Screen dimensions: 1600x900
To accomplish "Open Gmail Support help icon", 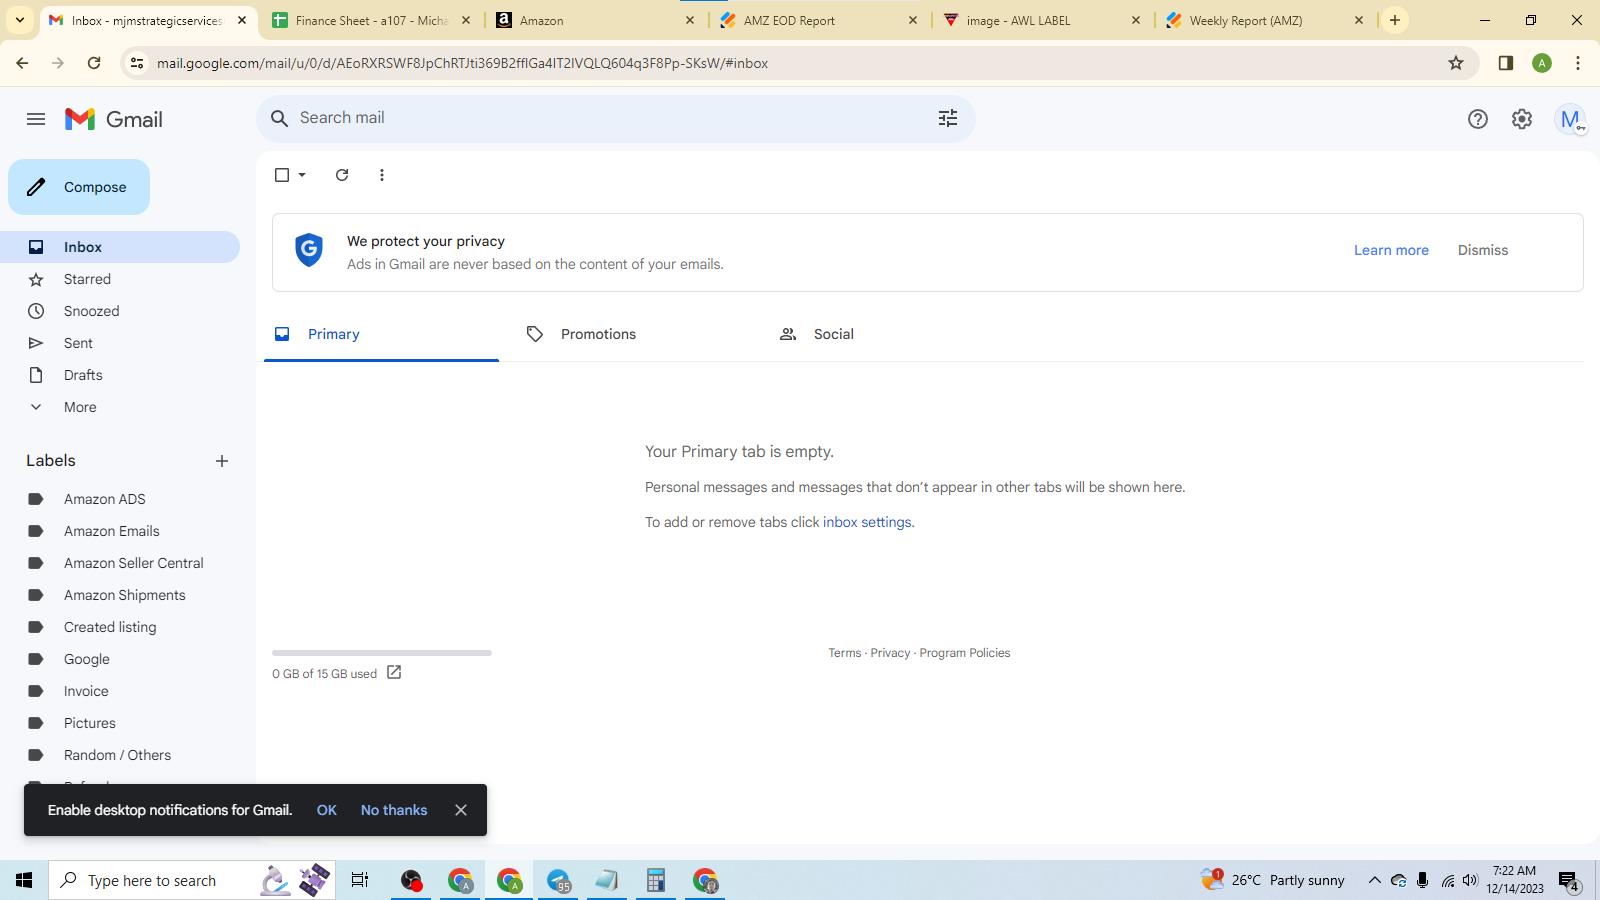I will (x=1478, y=119).
